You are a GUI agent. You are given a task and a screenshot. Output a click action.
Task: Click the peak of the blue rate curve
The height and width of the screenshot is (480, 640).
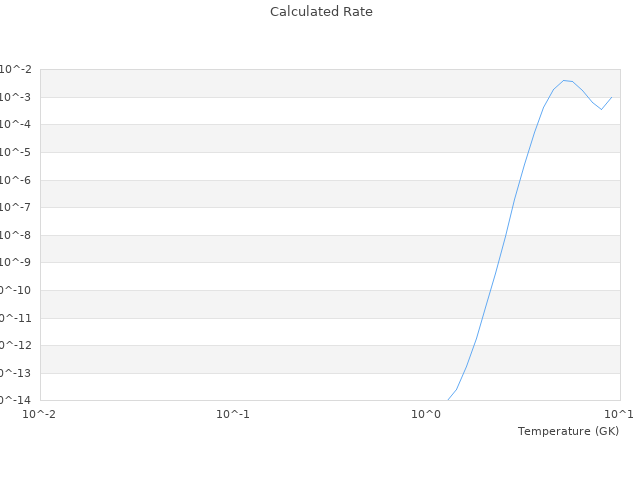(x=564, y=80)
